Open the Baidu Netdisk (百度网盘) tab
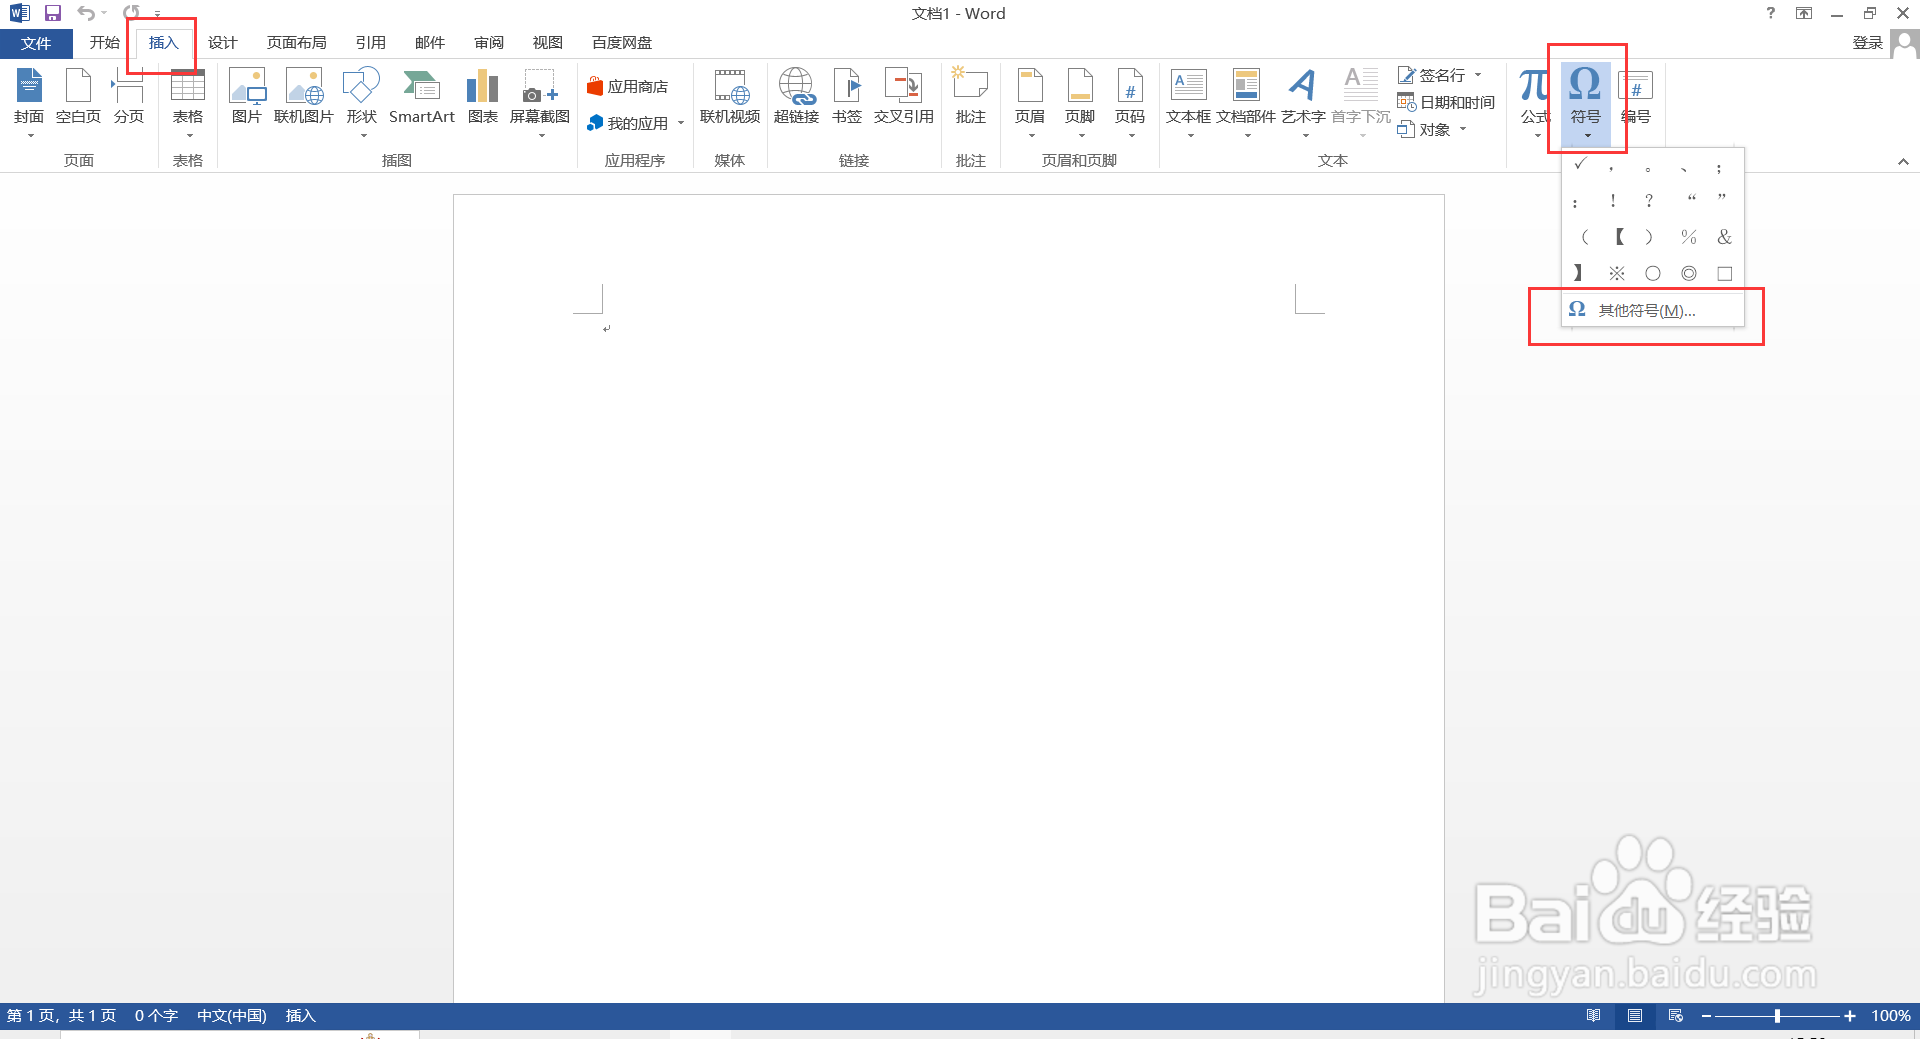This screenshot has height=1039, width=1920. [621, 43]
